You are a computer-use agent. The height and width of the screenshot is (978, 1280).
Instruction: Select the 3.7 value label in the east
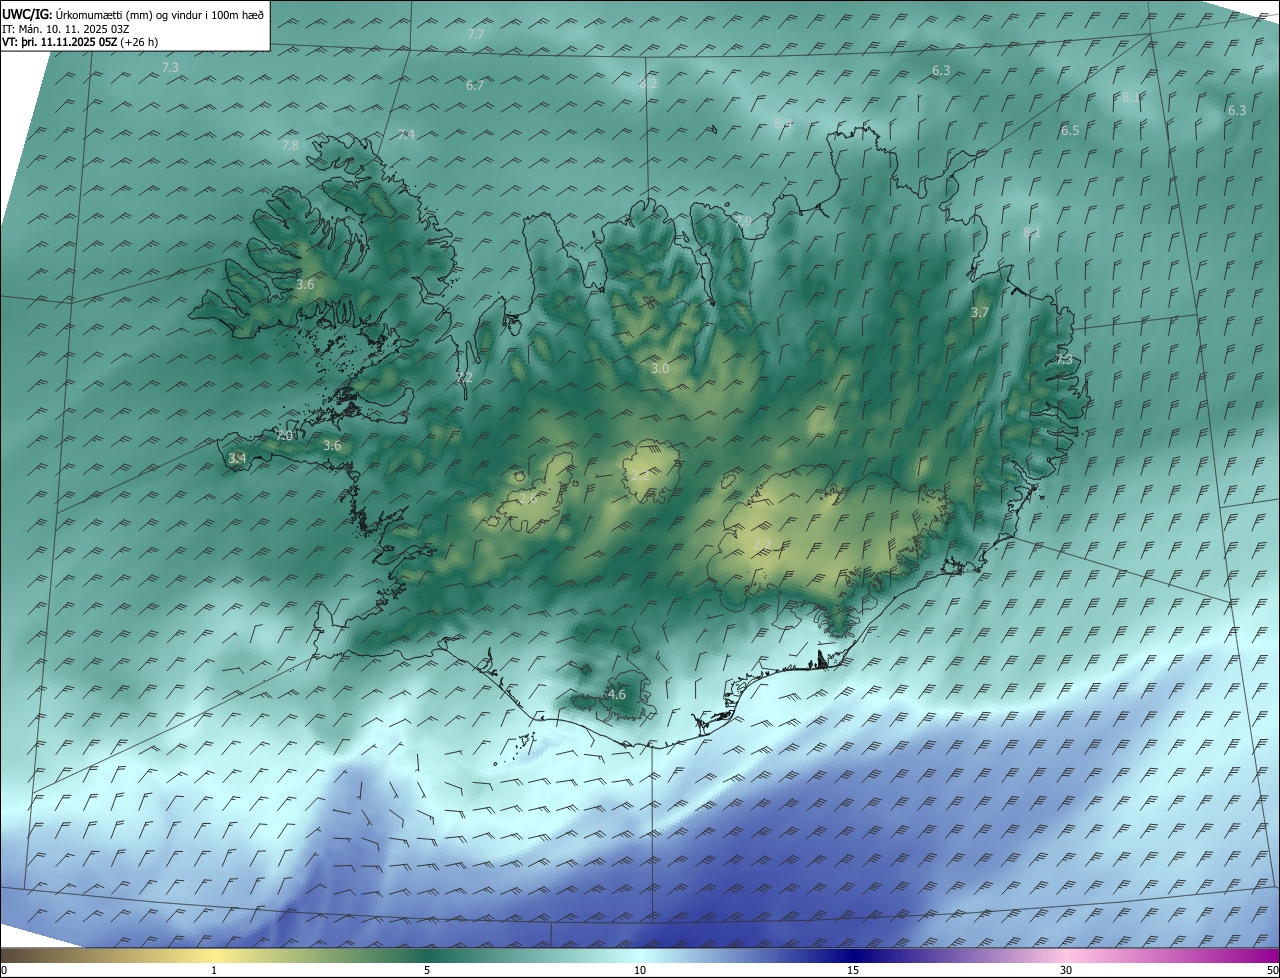coord(980,313)
